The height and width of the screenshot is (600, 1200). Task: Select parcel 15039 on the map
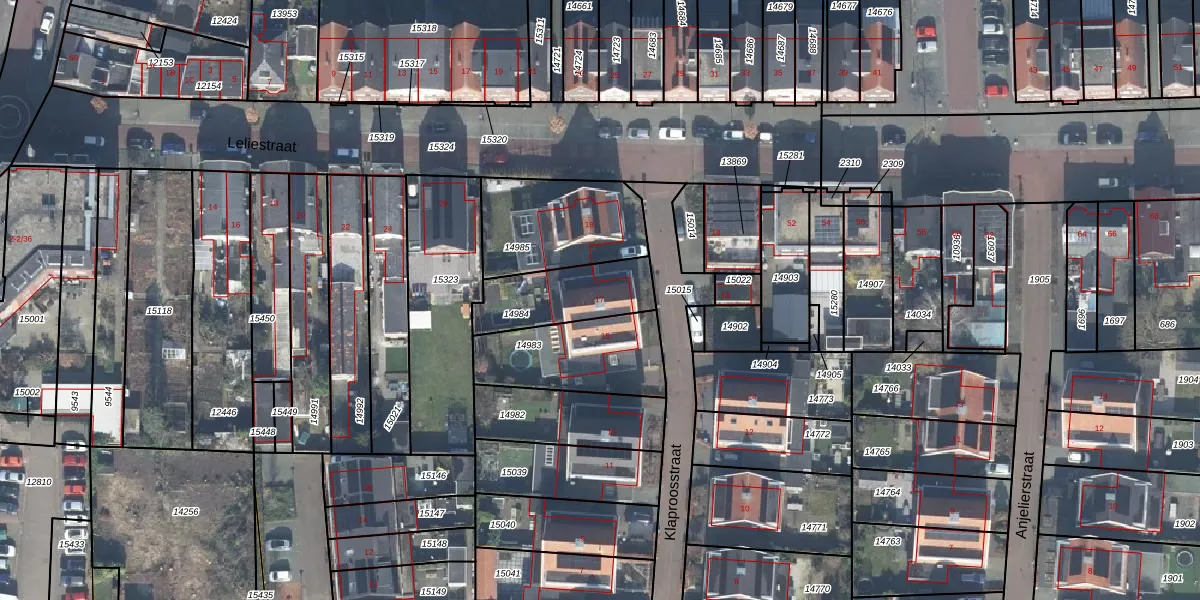[514, 471]
